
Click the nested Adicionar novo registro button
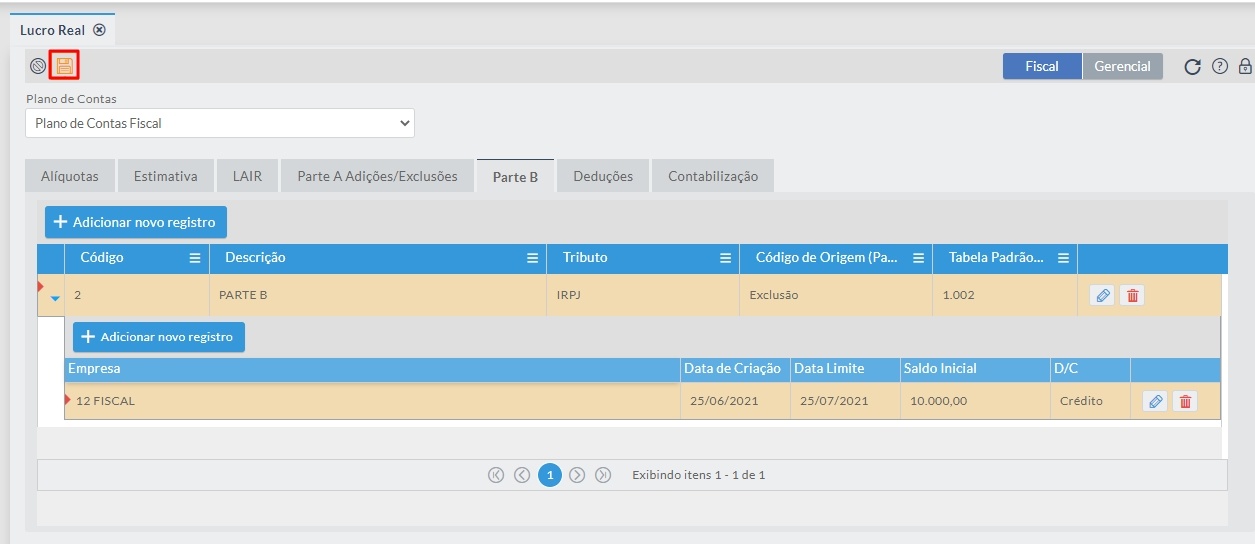[158, 337]
